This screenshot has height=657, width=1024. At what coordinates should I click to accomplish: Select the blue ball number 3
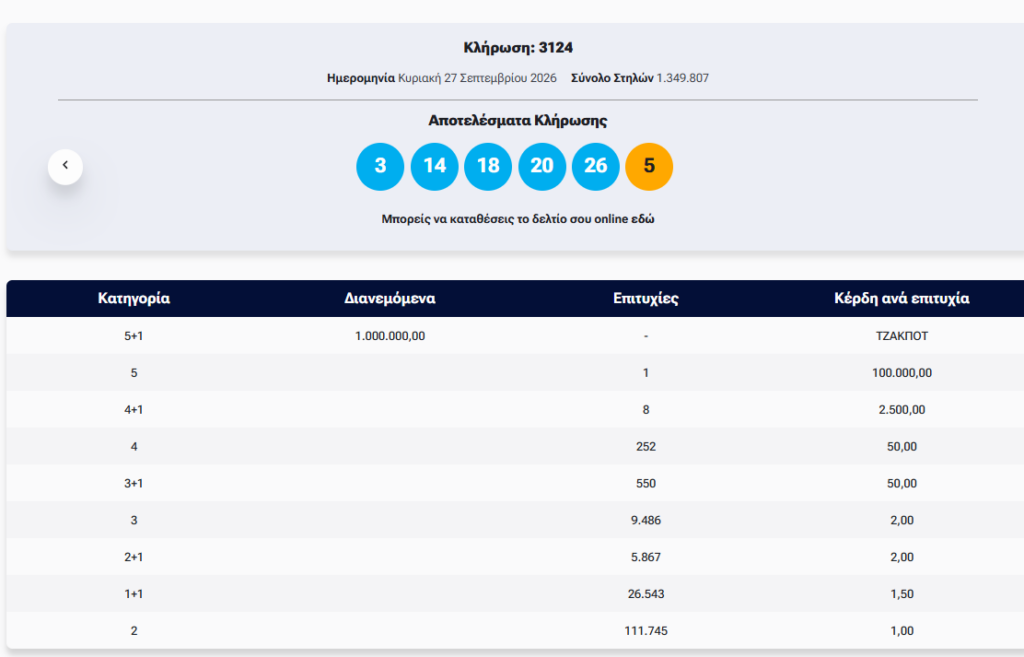coord(380,167)
